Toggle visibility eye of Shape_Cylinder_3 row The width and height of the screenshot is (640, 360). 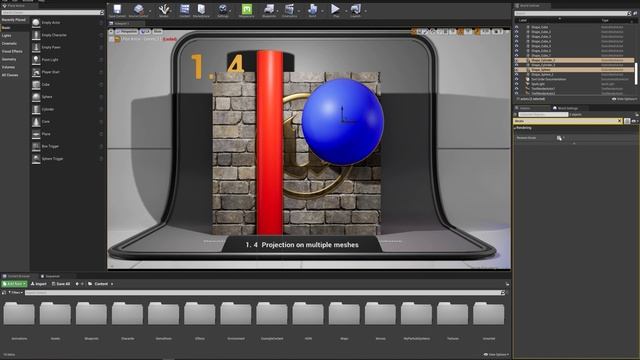coord(517,65)
